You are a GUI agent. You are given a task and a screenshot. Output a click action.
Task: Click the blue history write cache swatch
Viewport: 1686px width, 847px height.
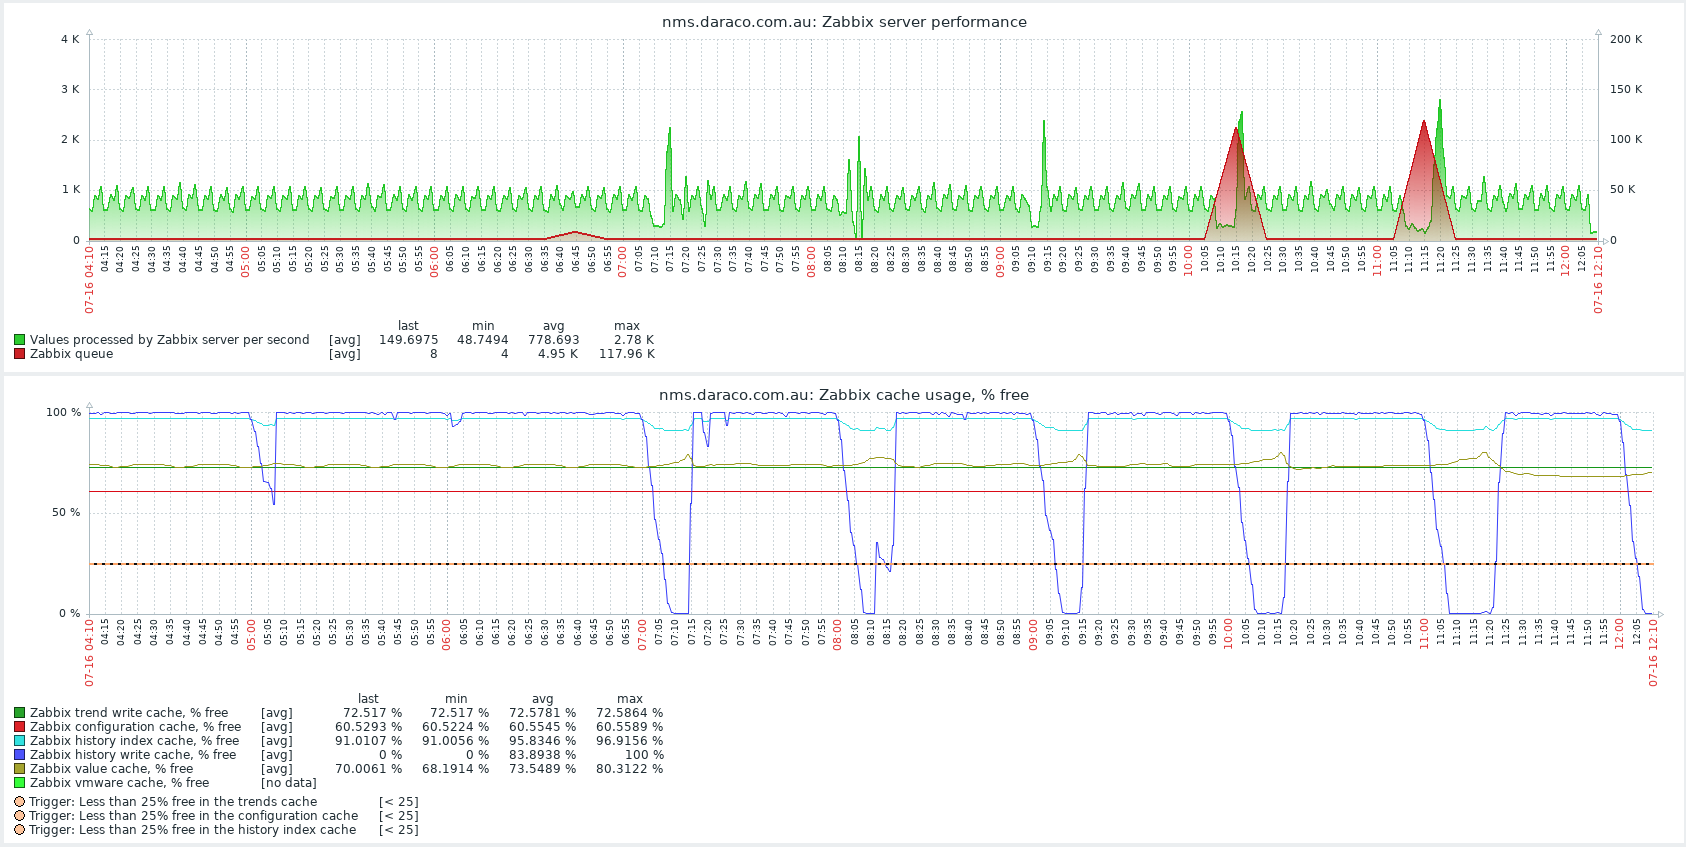19,755
